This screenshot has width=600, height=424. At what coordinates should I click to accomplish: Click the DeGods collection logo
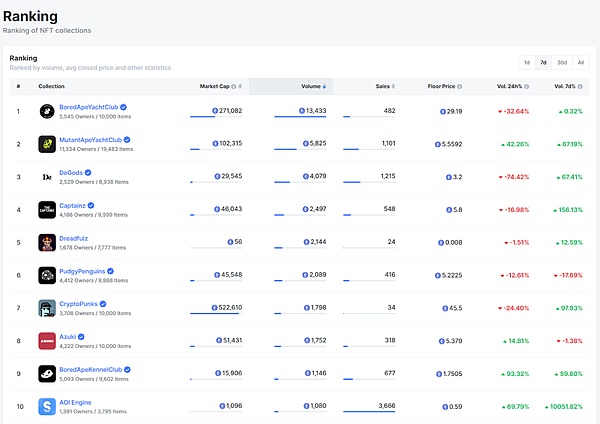[47, 177]
